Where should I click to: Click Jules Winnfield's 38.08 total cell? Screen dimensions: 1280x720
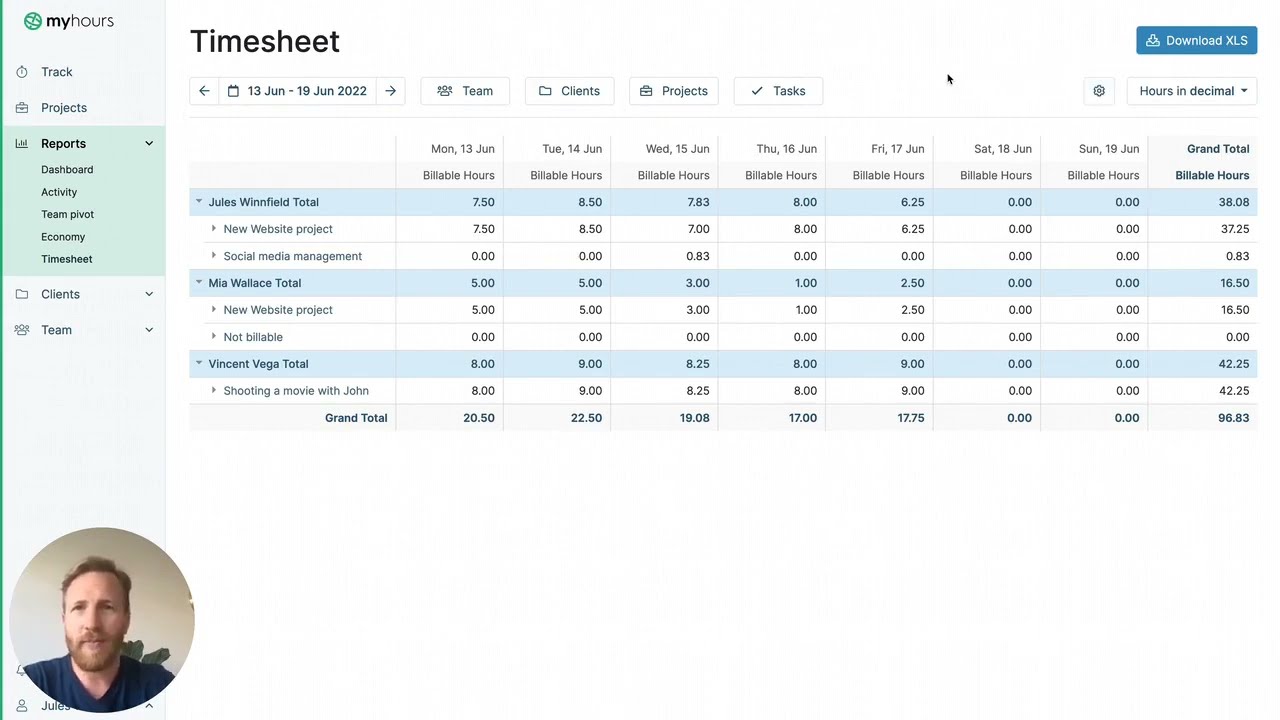(x=1203, y=202)
